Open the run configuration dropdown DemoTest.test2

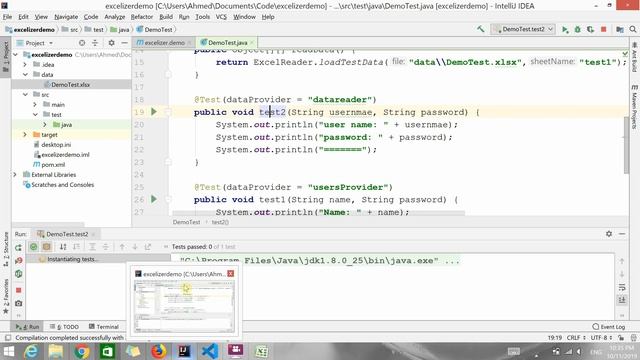pyautogui.click(x=523, y=29)
